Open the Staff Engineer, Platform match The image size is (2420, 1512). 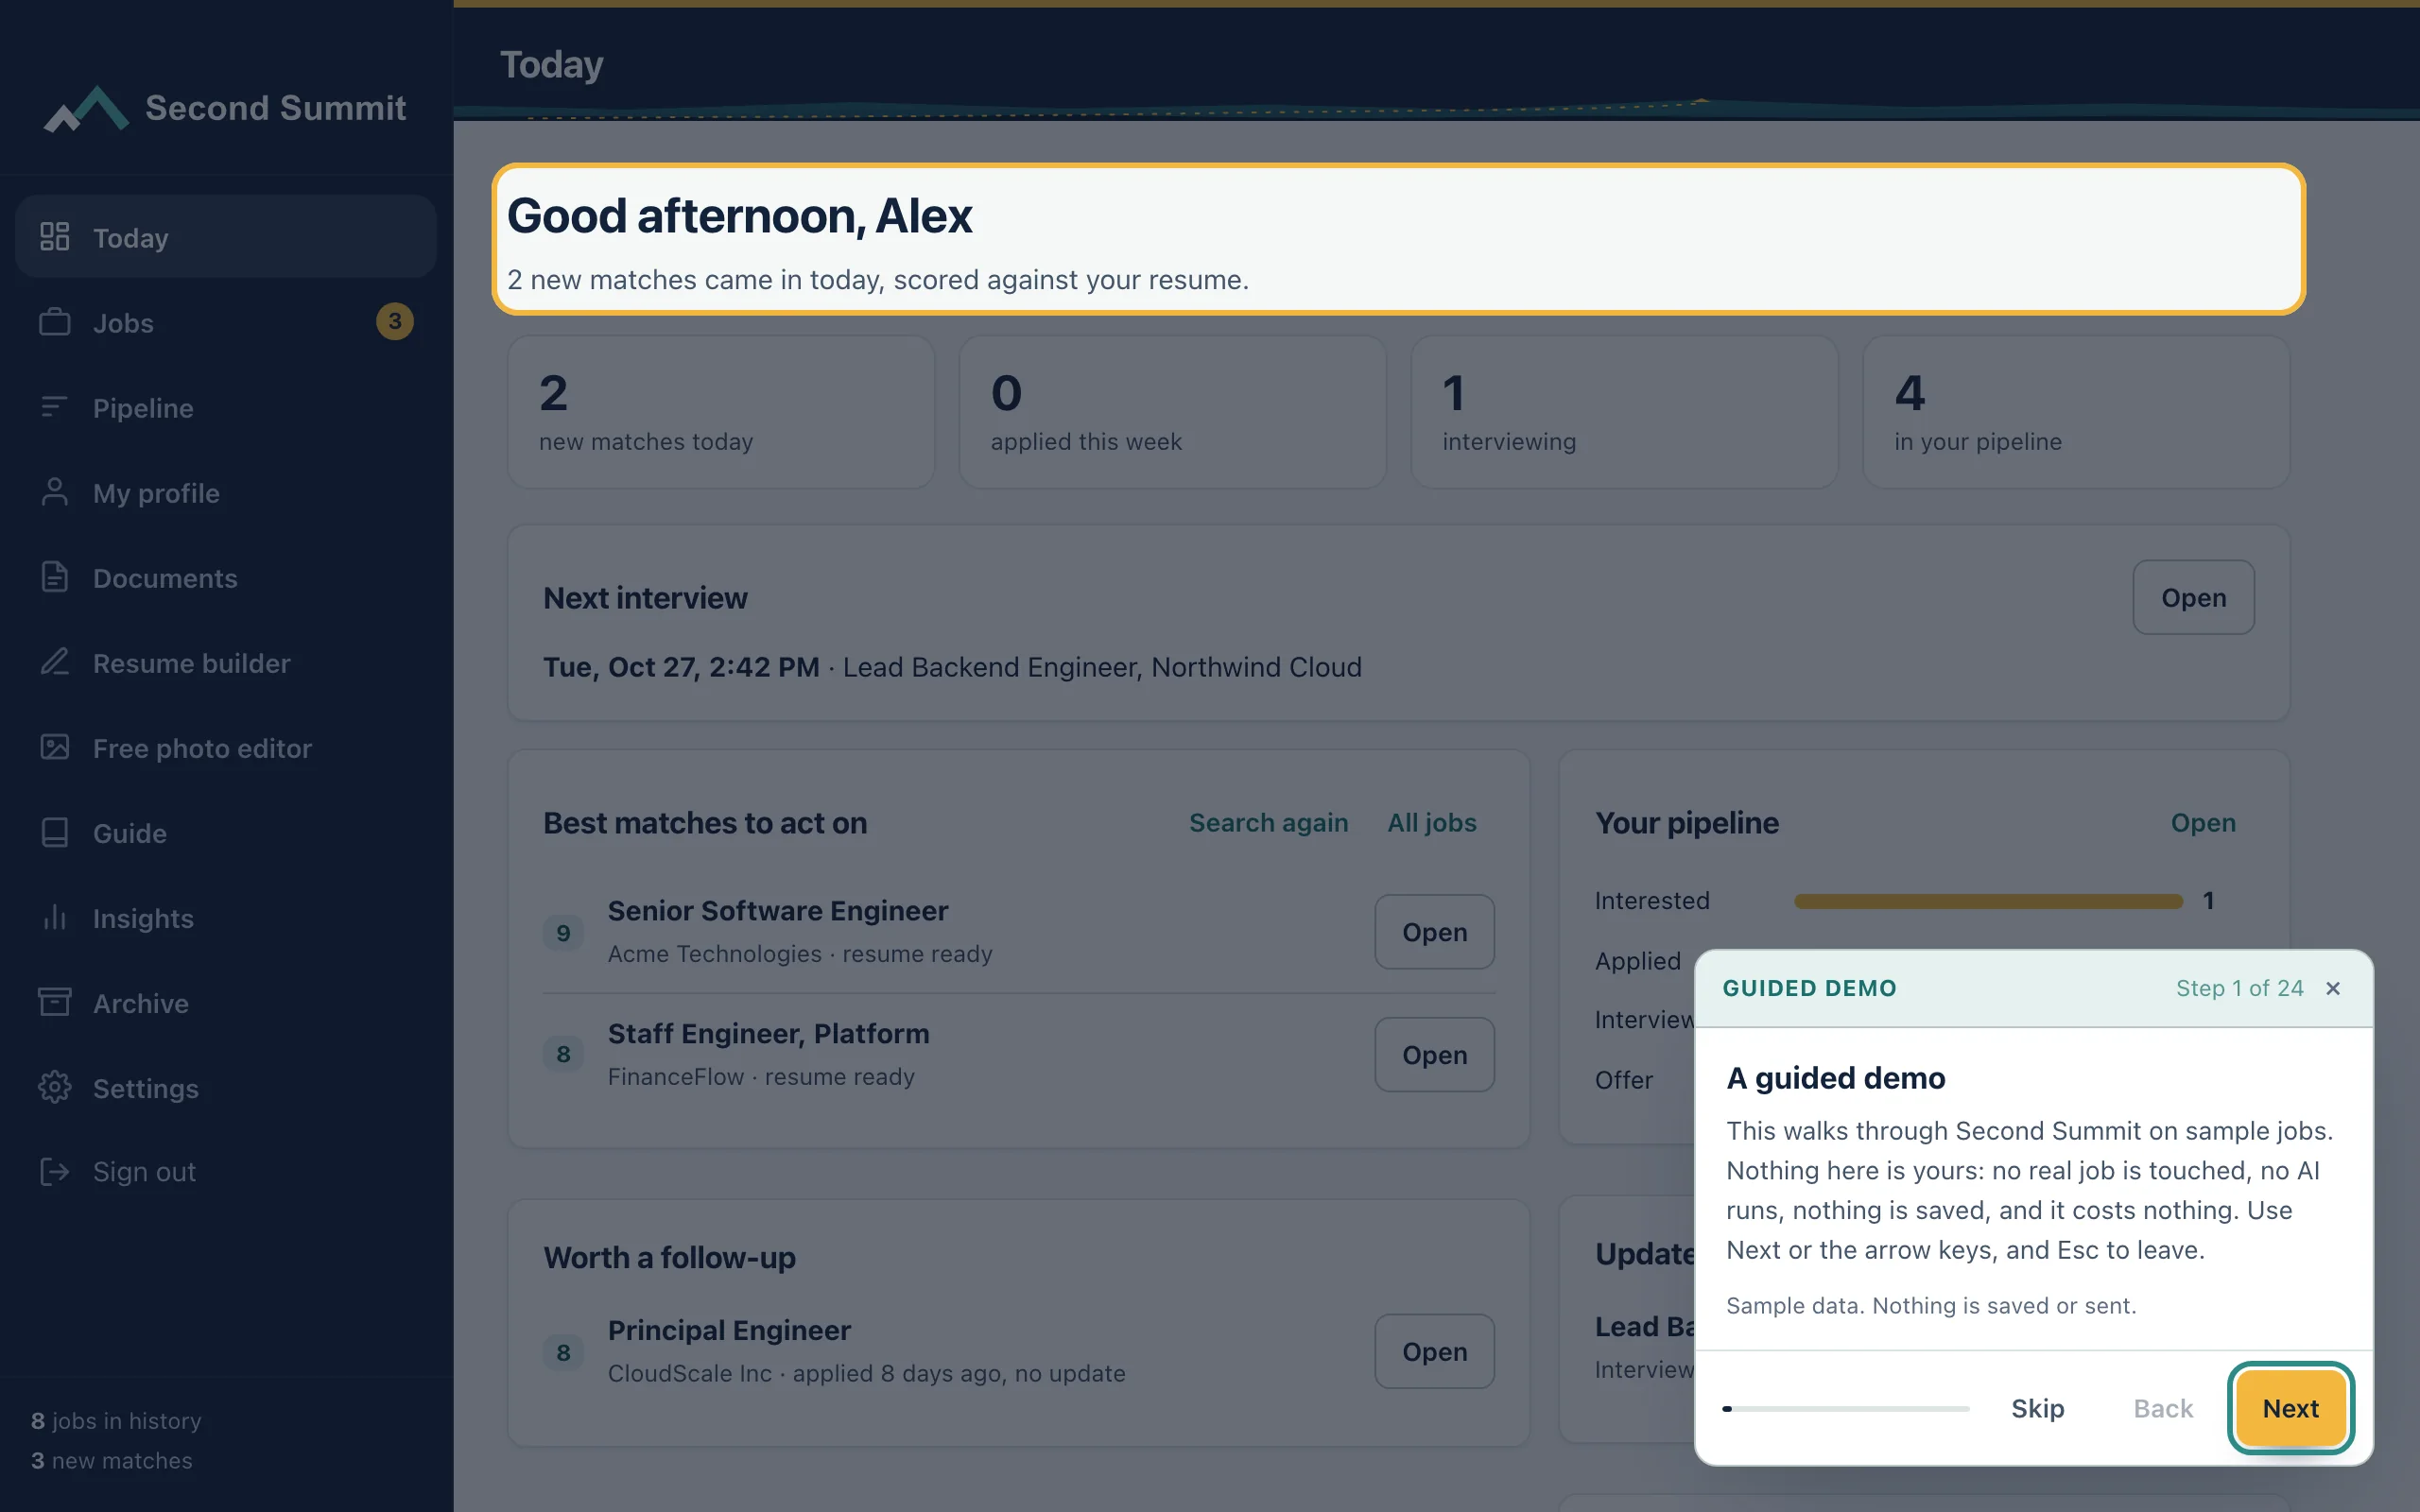1434,1055
